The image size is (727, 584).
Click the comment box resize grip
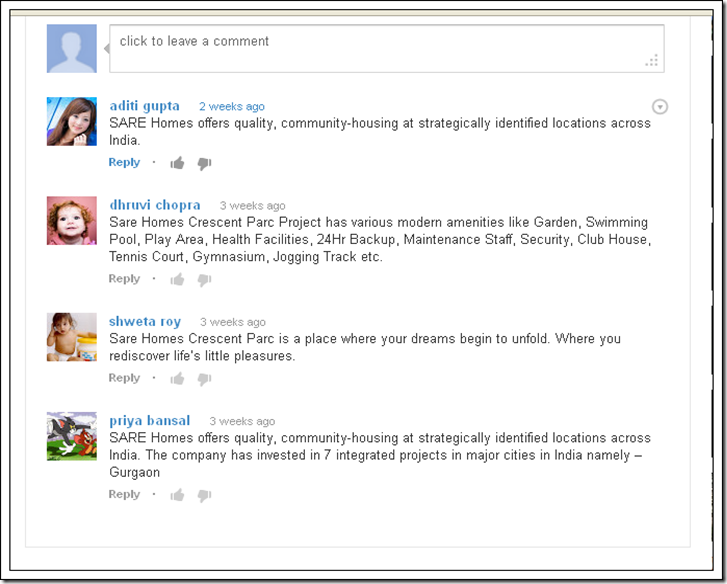(x=652, y=61)
